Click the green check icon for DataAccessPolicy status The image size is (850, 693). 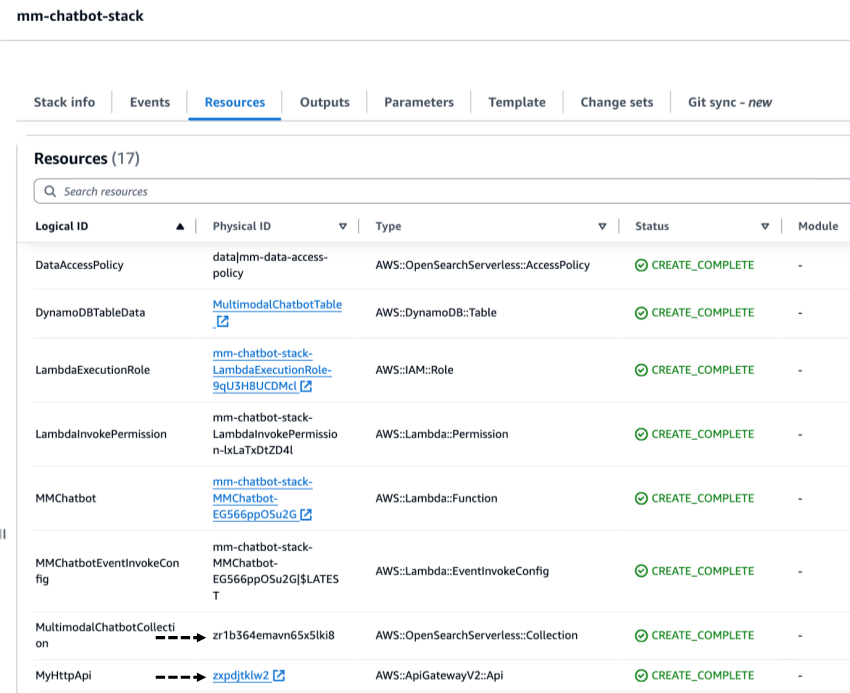pos(640,264)
